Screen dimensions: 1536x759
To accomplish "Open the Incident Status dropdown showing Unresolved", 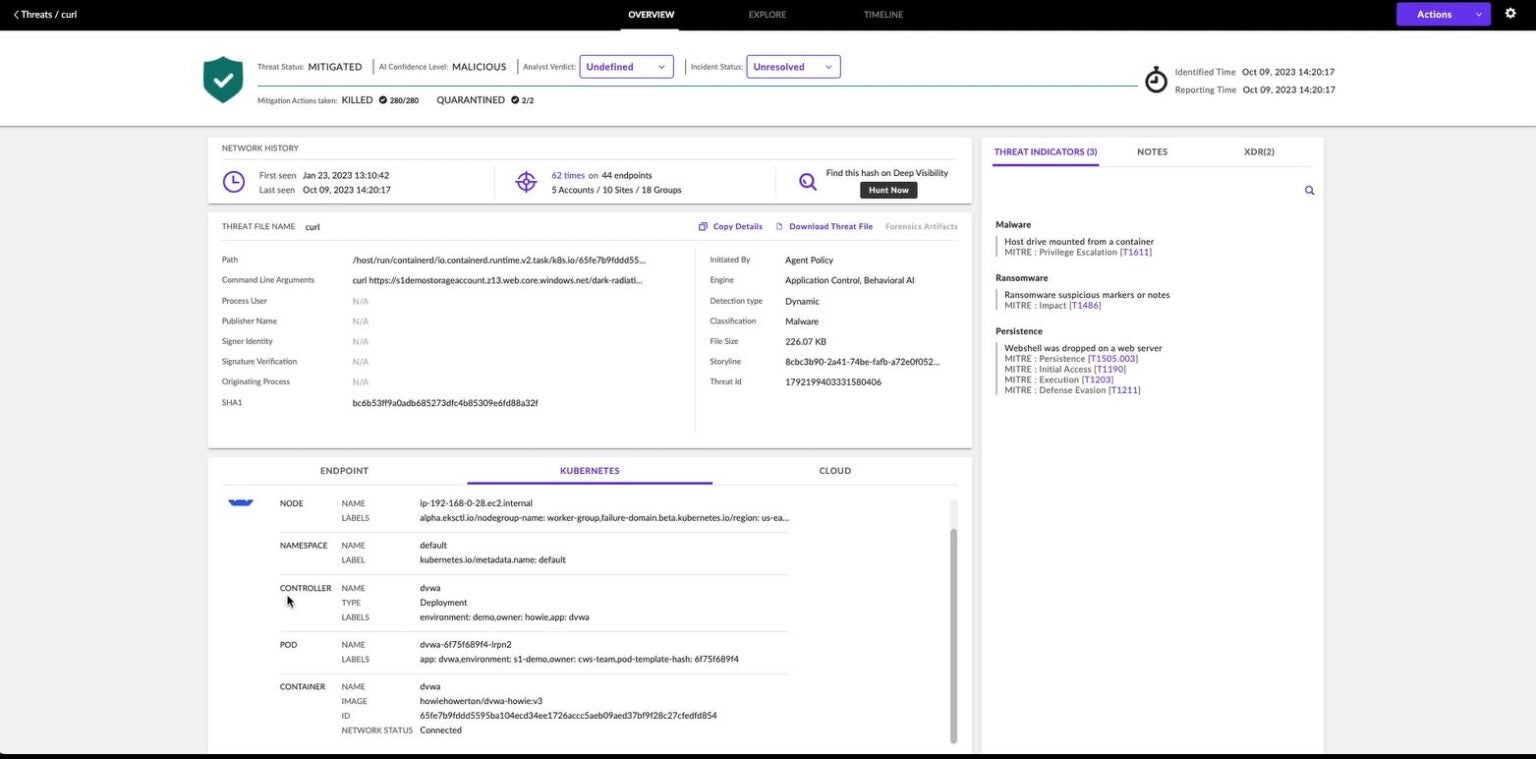I will pos(792,66).
